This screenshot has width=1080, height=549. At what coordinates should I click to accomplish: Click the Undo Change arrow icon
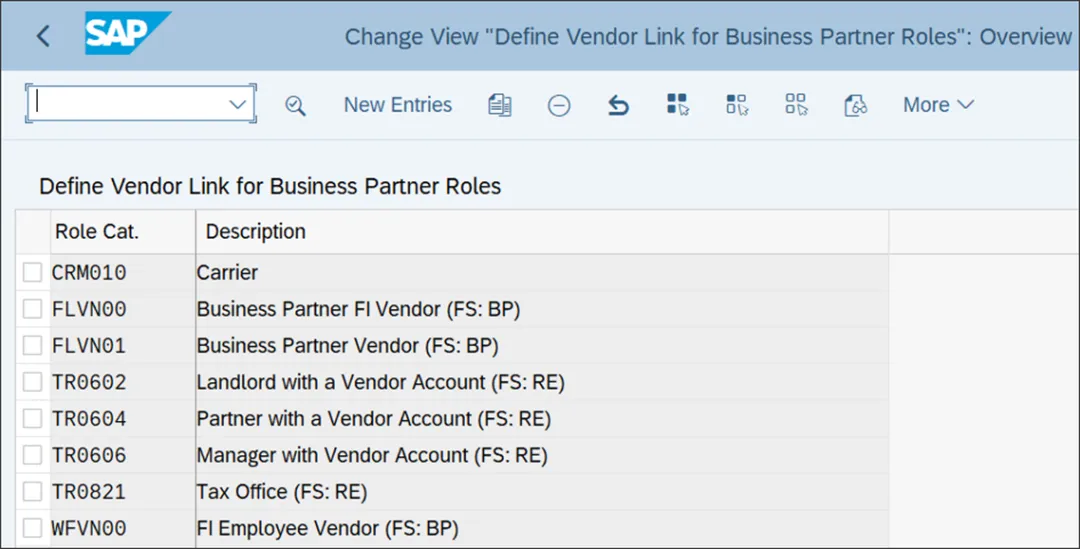(x=619, y=105)
